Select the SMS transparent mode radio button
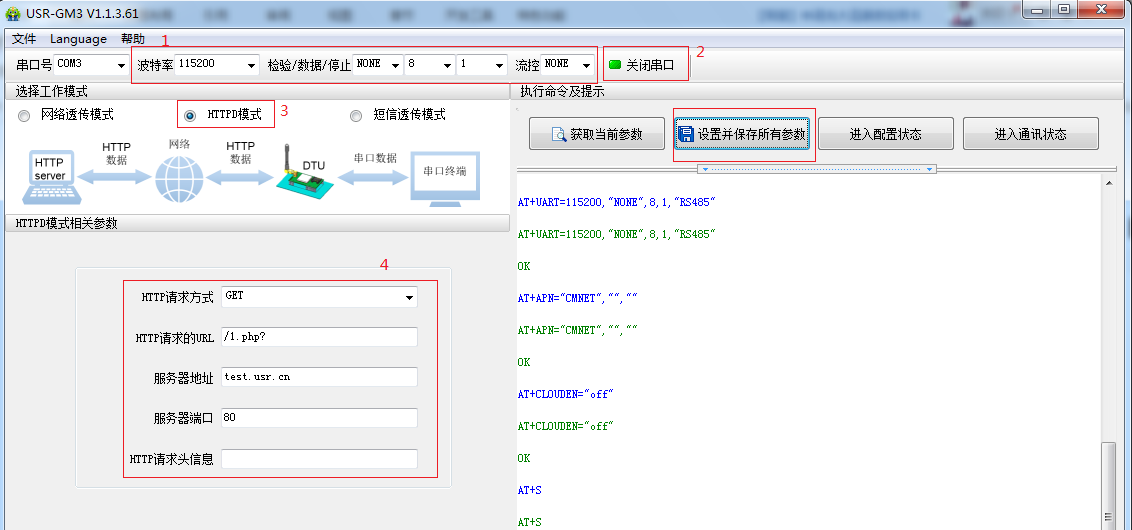This screenshot has height=530, width=1132. point(356,116)
